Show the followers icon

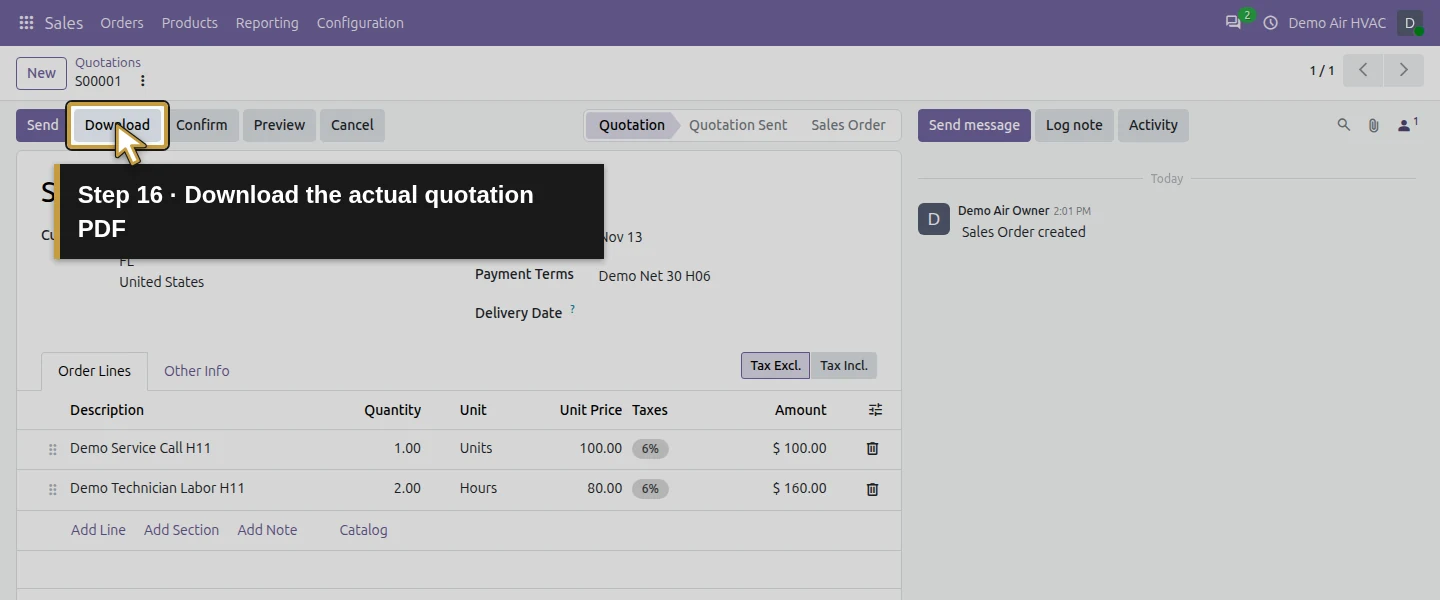(x=1408, y=125)
